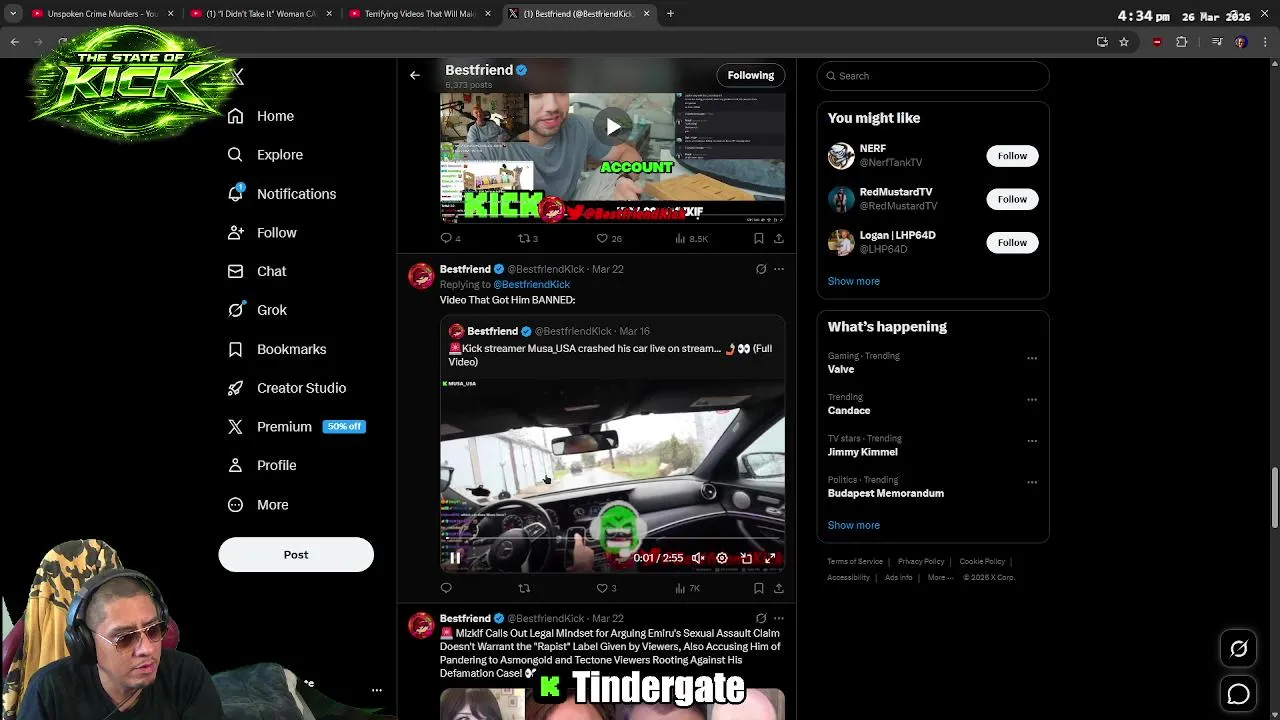Open options for the Valve trend
This screenshot has height=720, width=1280.
point(1032,358)
